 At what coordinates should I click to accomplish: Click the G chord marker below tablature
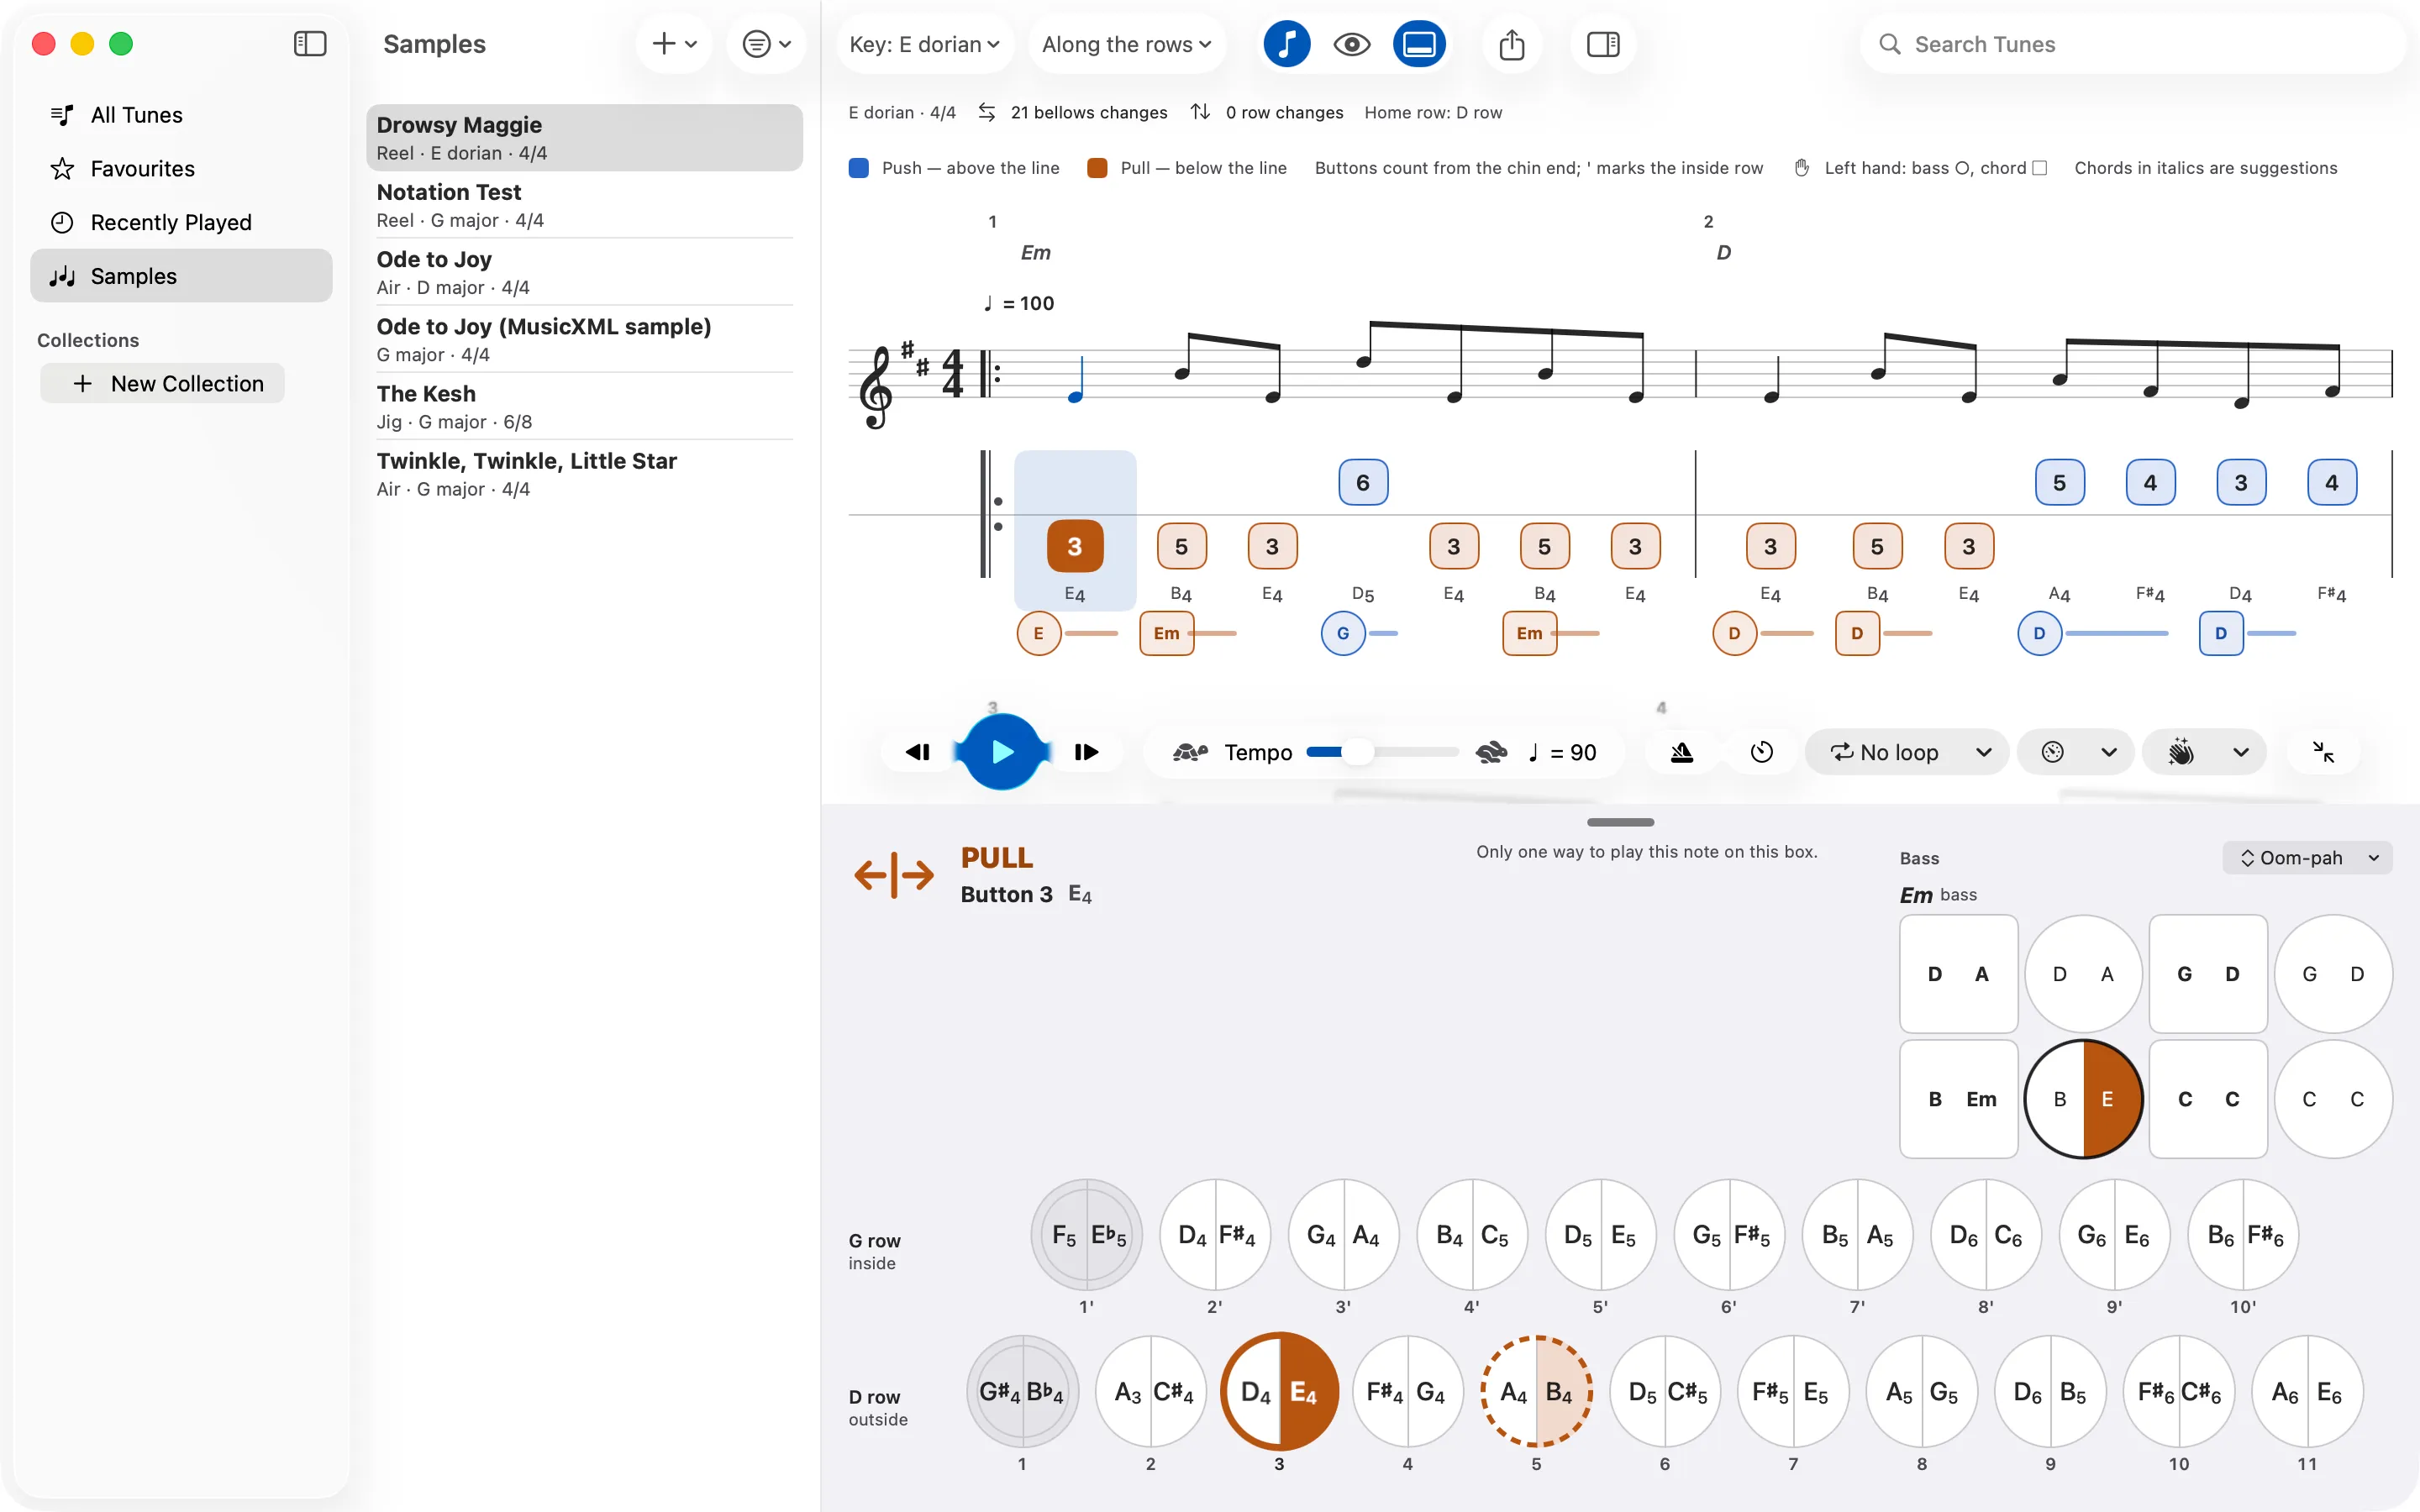(x=1343, y=634)
